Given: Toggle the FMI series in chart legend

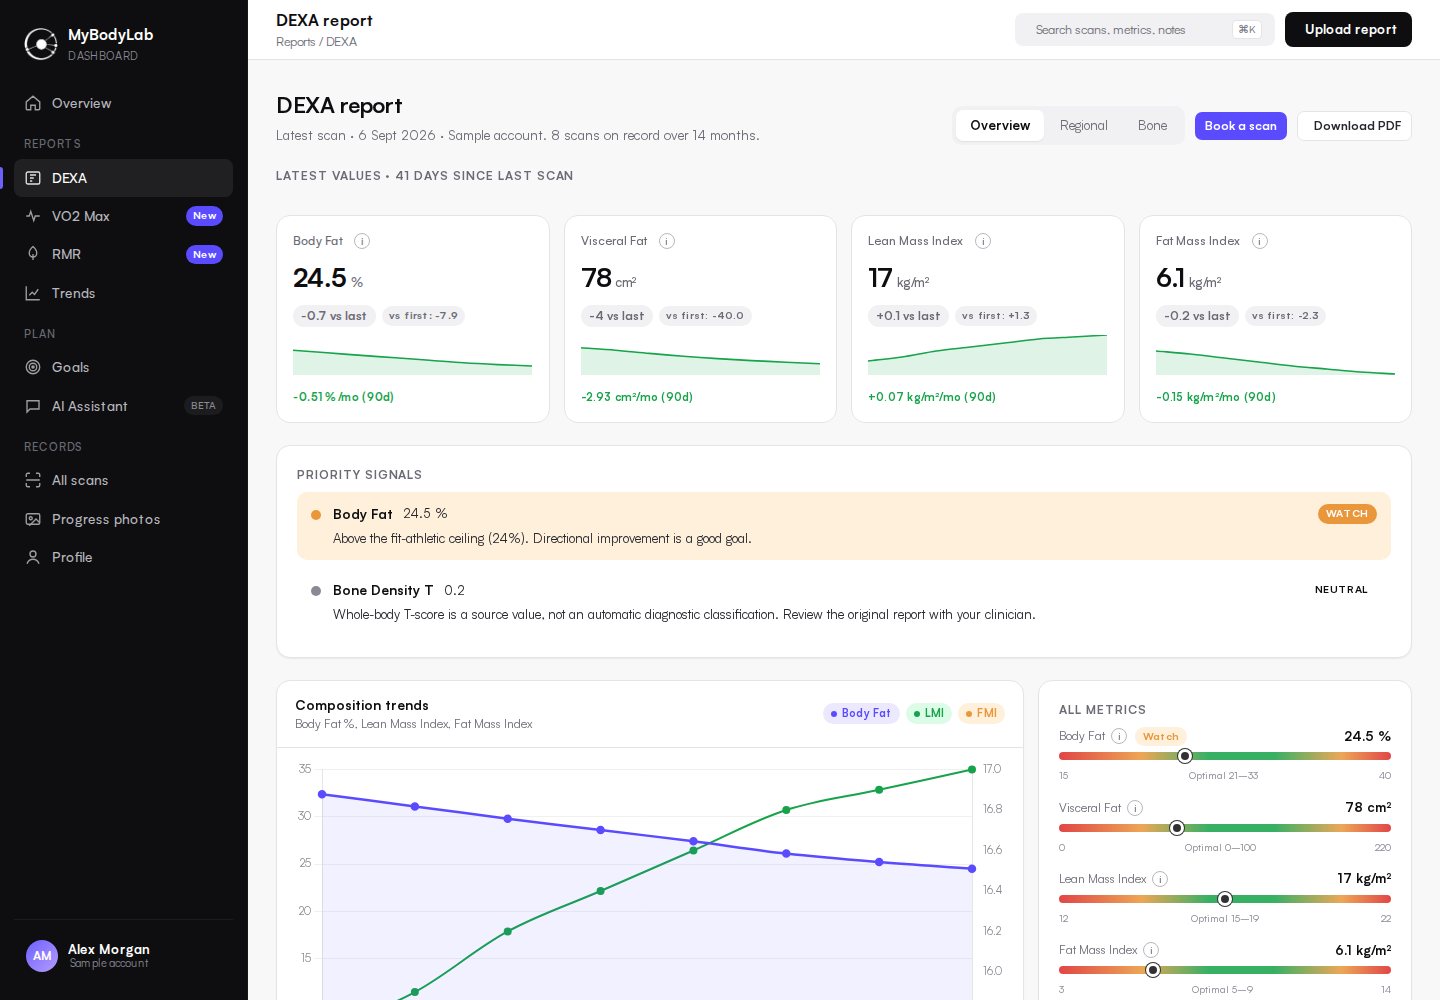Looking at the screenshot, I should pos(981,713).
